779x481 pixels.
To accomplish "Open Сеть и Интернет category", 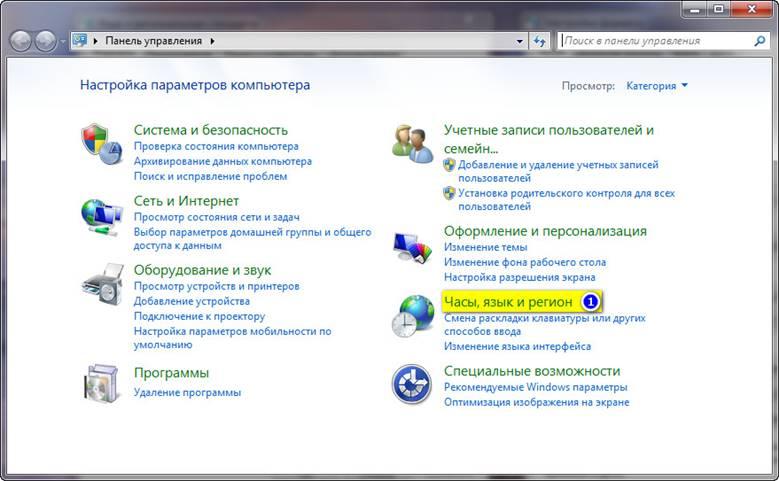I will pyautogui.click(x=186, y=201).
